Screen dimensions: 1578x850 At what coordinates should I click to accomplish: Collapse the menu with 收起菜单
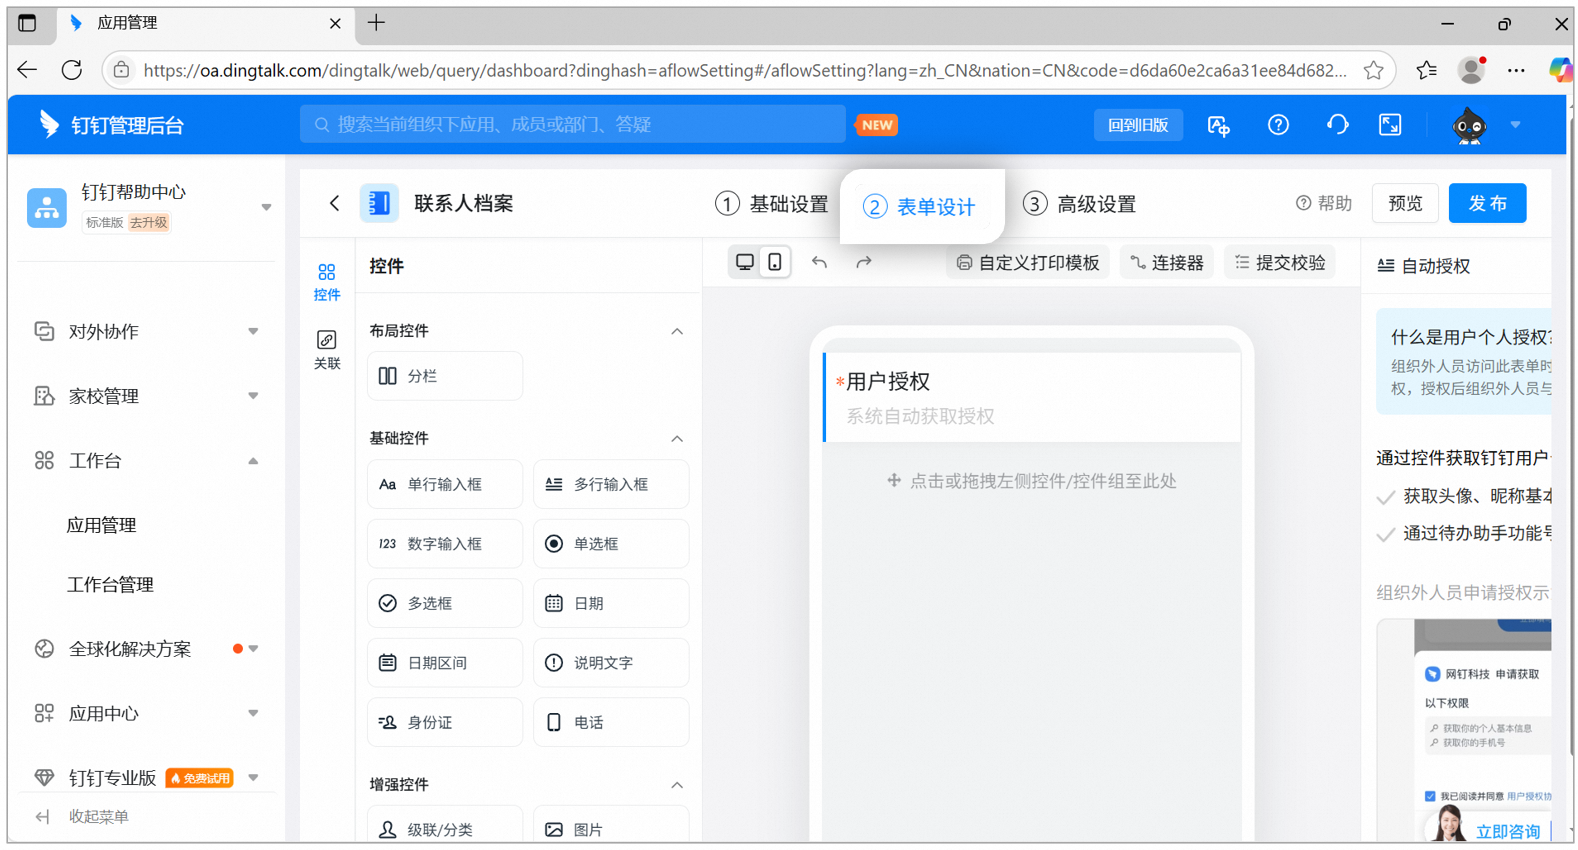[82, 817]
